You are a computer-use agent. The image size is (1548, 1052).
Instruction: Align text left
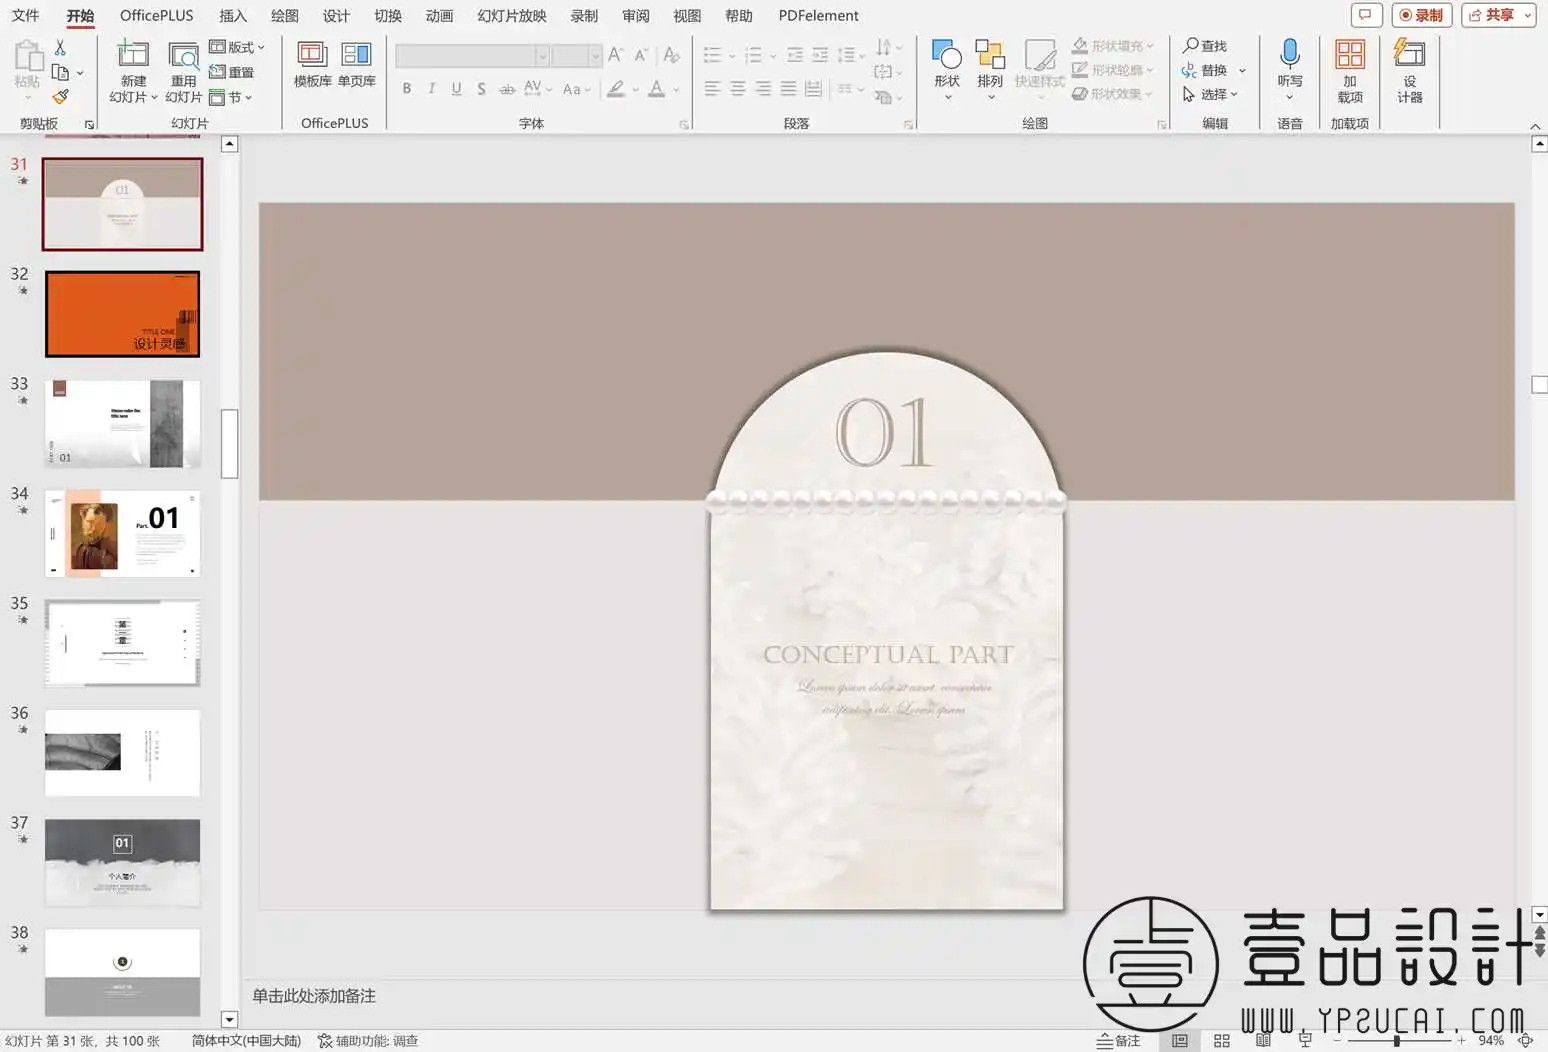712,89
